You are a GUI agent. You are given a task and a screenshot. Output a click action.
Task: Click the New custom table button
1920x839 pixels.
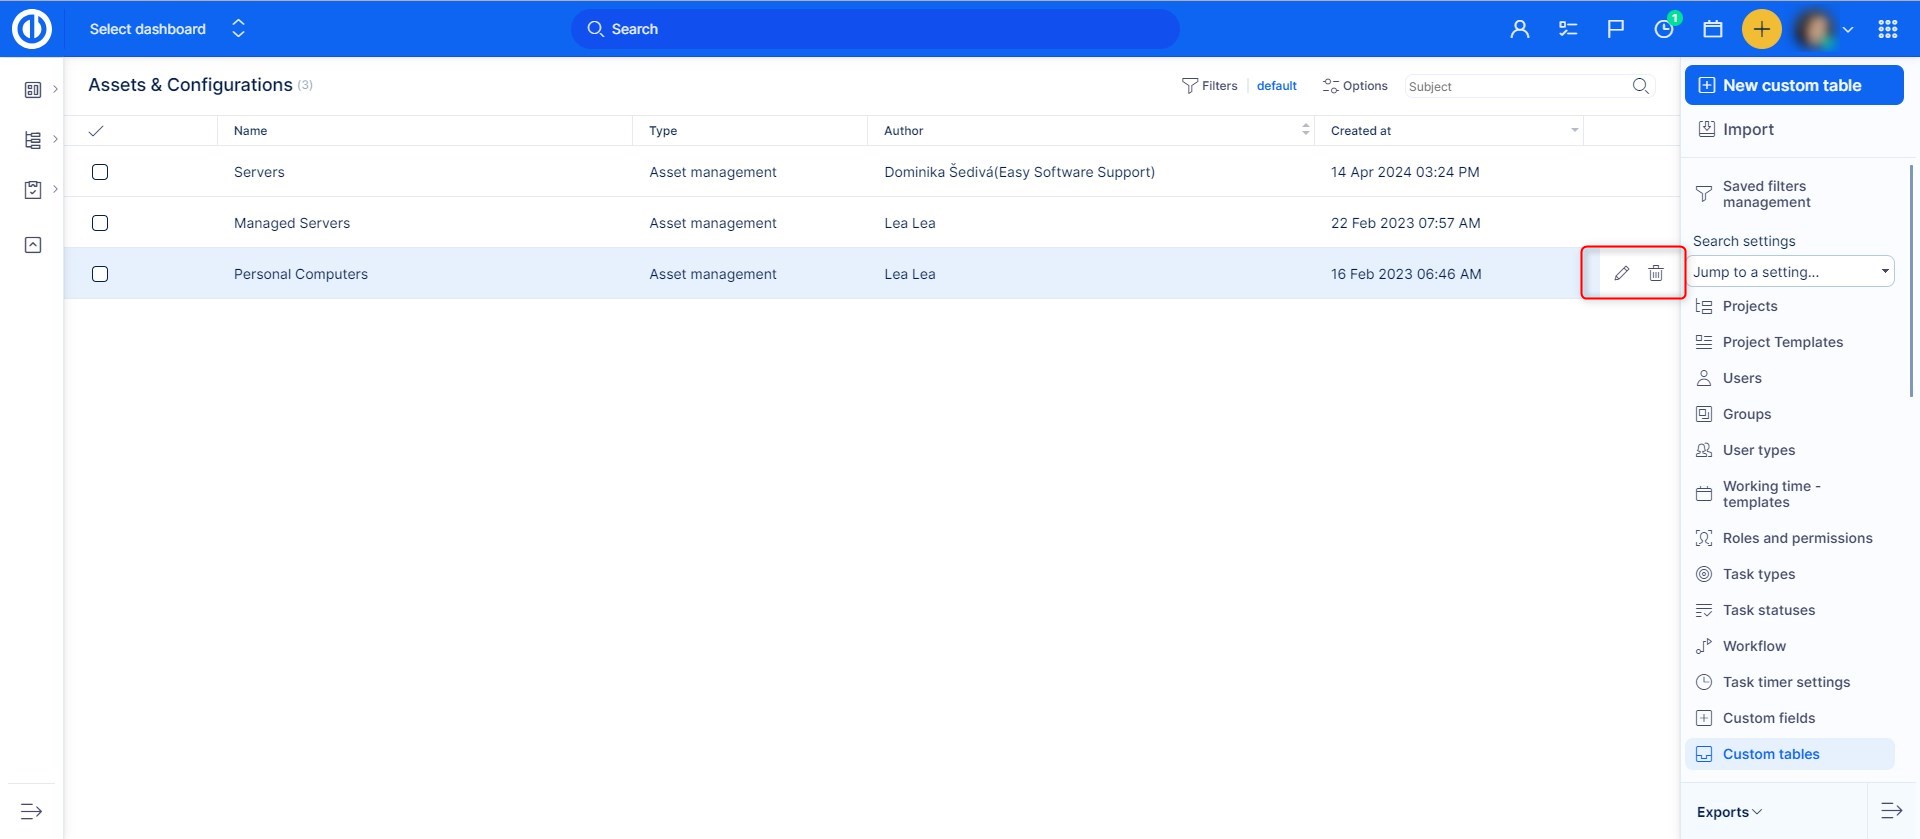click(x=1793, y=85)
